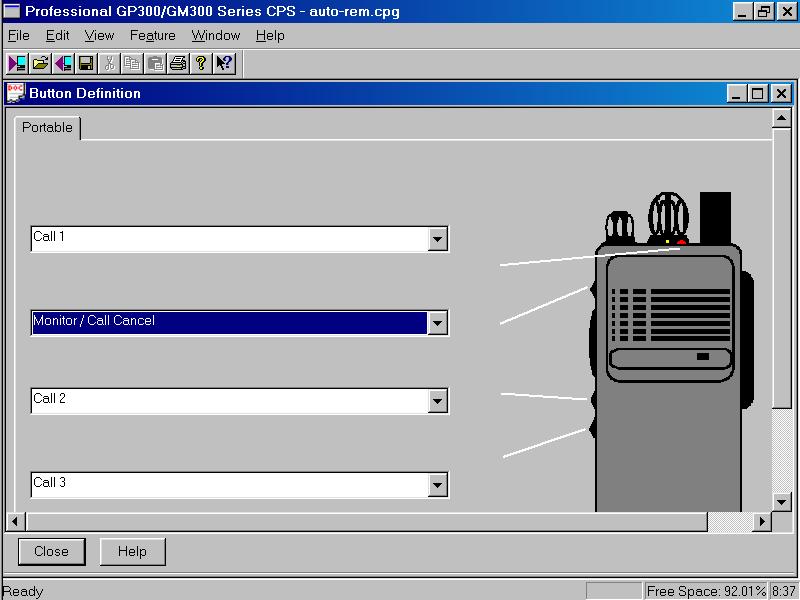This screenshot has width=800, height=600.
Task: Click the 8:37 clock in status bar
Action: coord(784,591)
